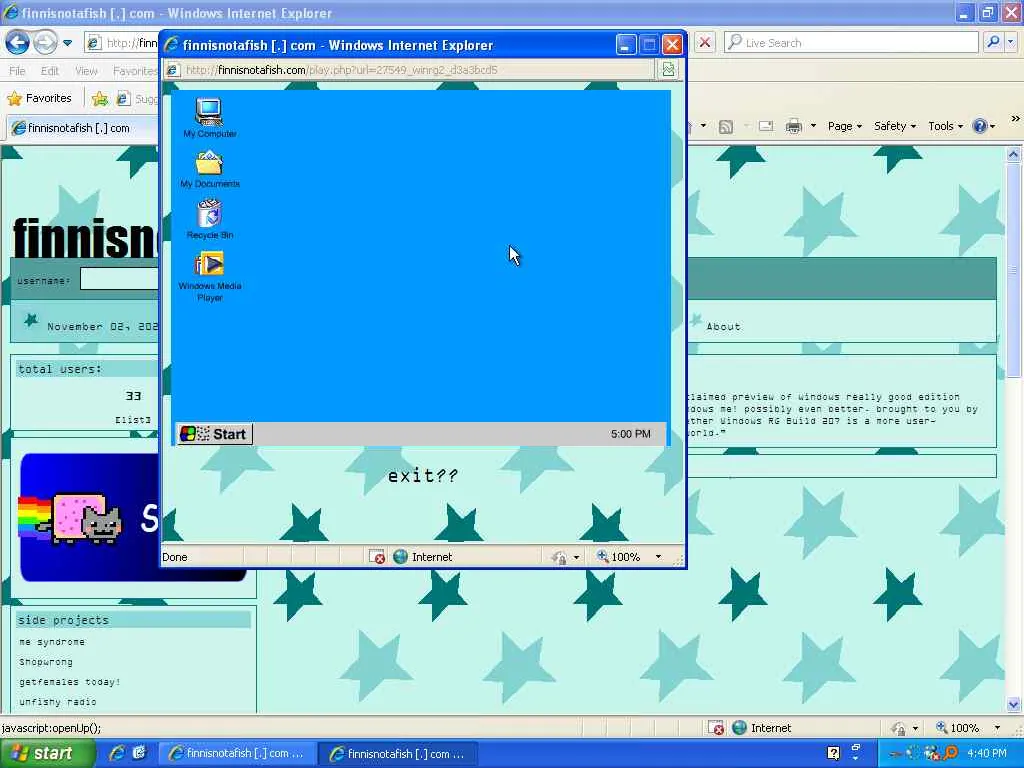Click the Read Mail icon in command bar
This screenshot has width=1024, height=768.
[x=765, y=127]
